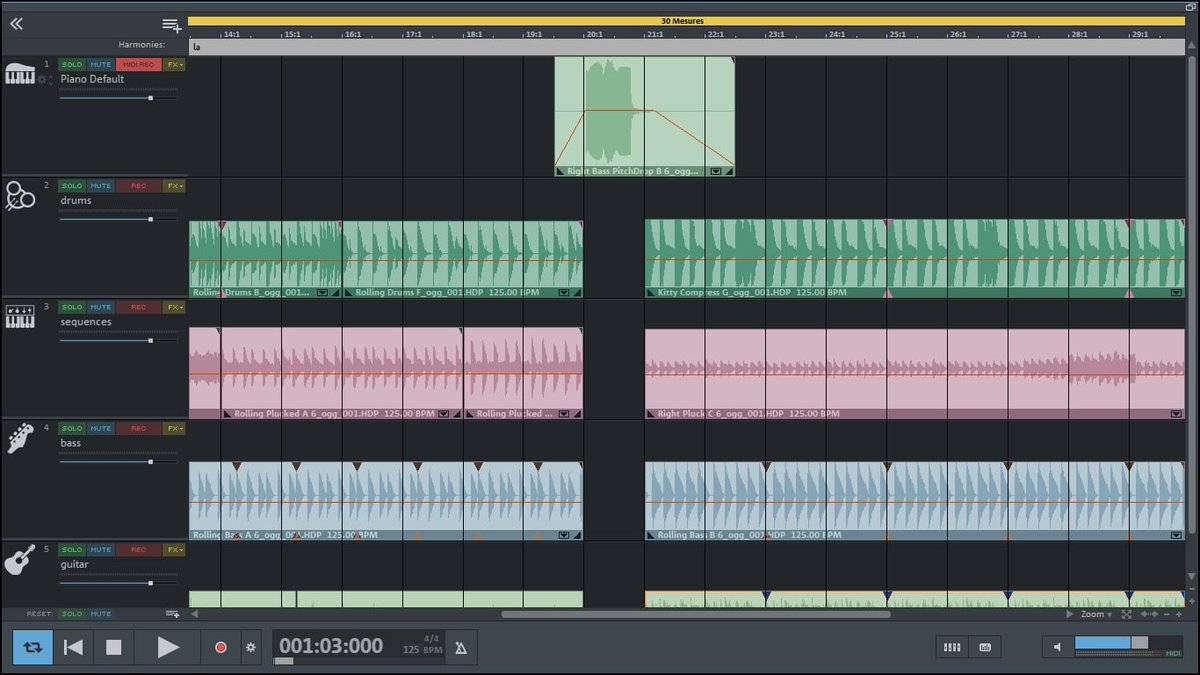1200x675 pixels.
Task: Solo the Piano Default track
Action: pos(72,64)
